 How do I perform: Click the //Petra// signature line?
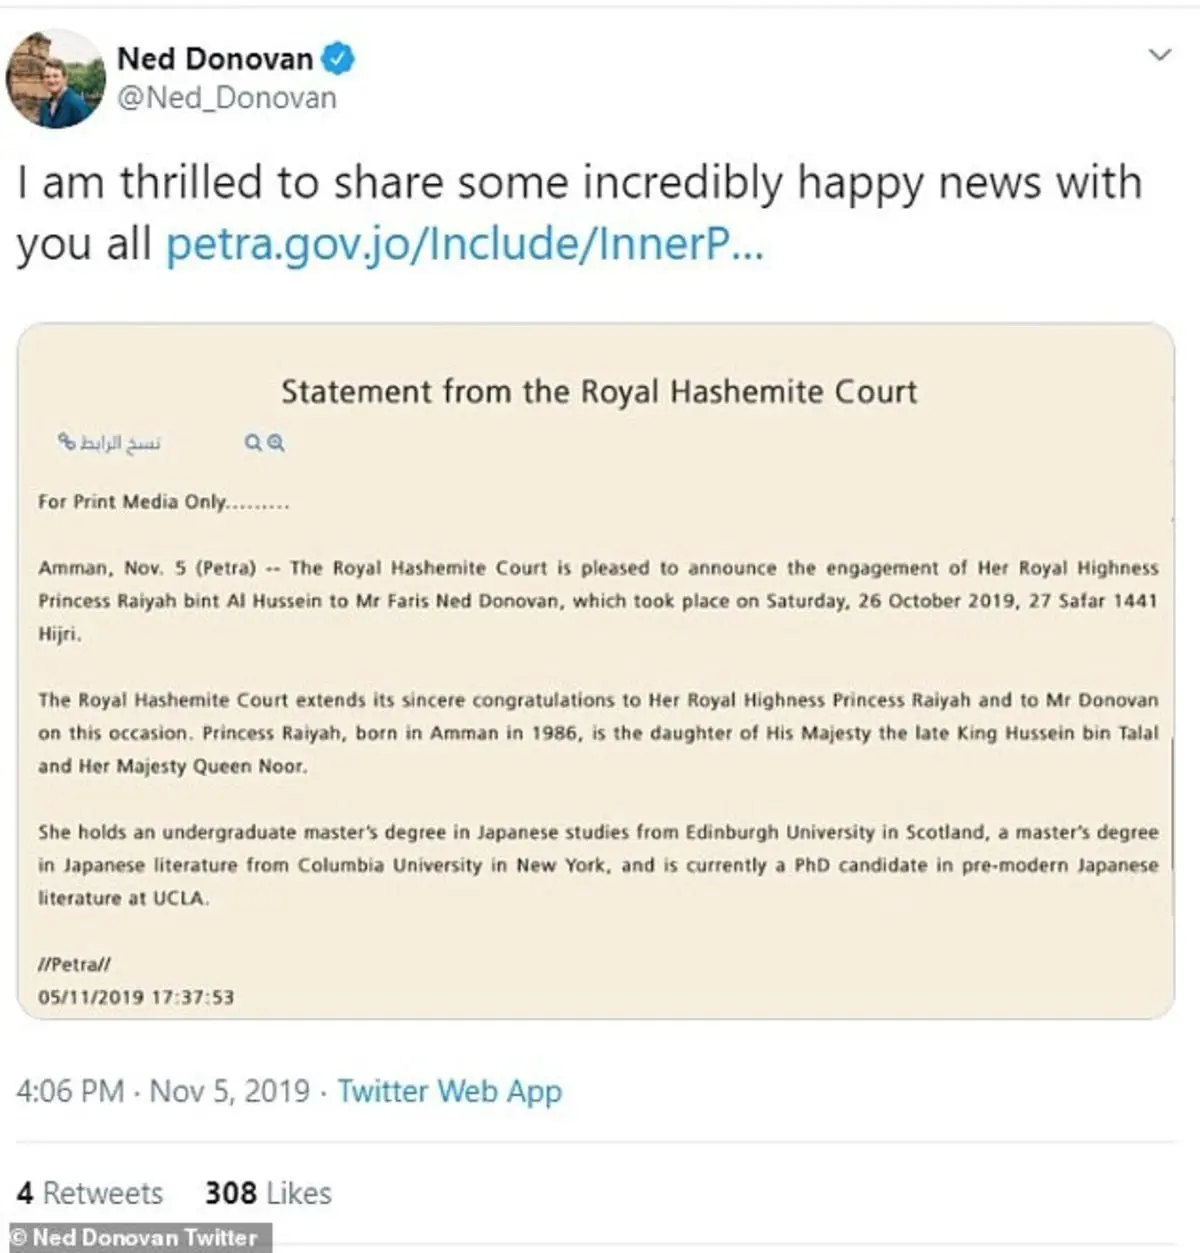[74, 965]
